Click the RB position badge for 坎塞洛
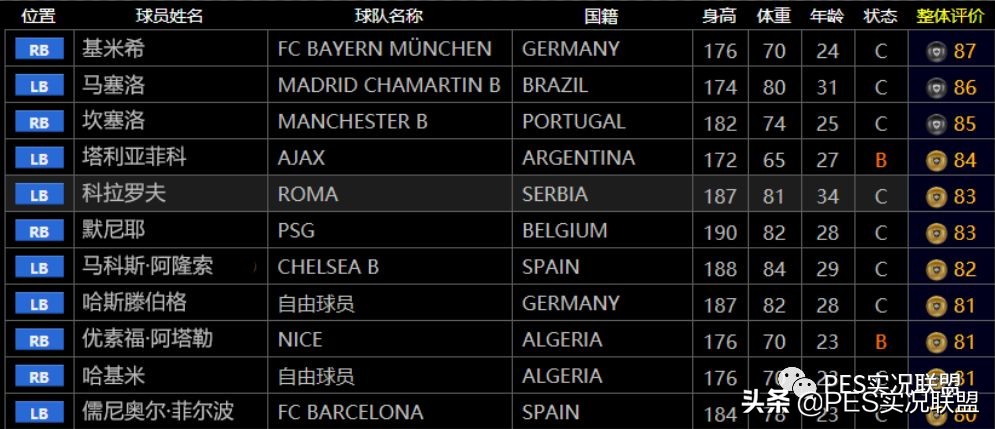995x429 pixels. tap(39, 123)
